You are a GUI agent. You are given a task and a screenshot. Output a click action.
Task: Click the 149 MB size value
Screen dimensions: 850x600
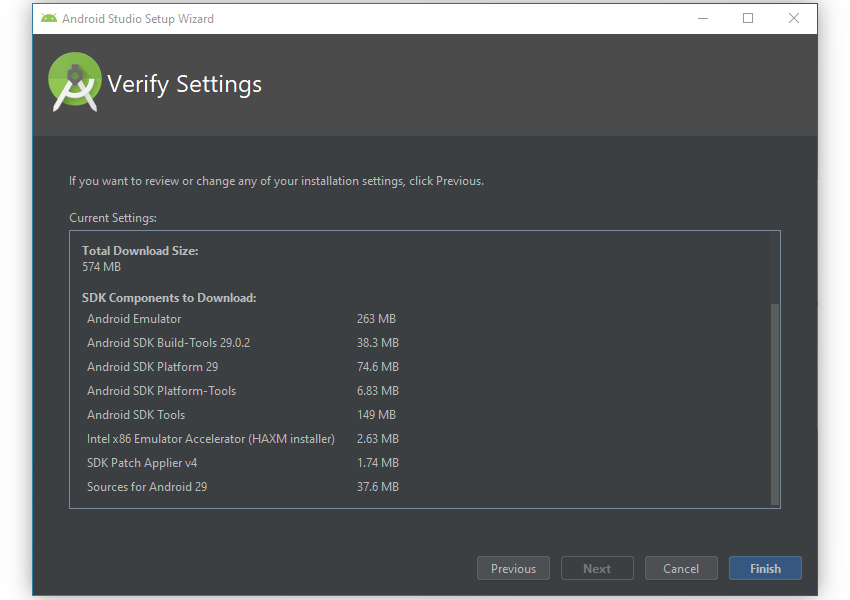point(376,415)
